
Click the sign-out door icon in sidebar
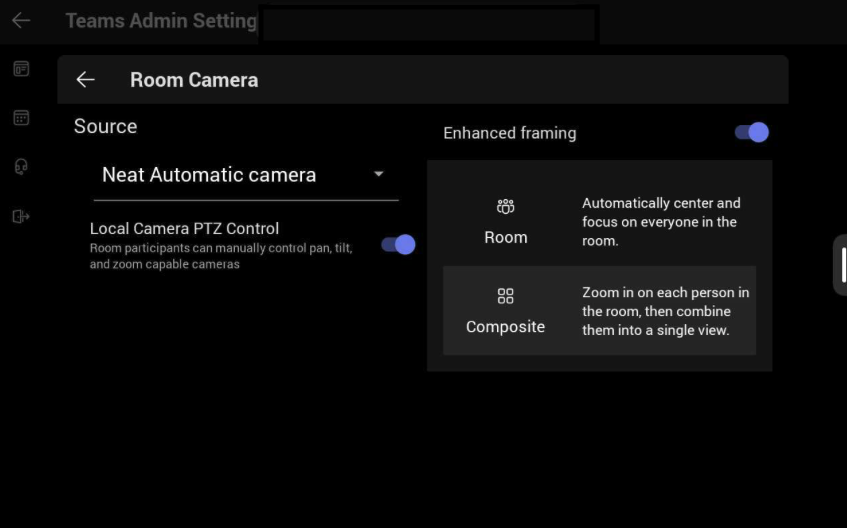[x=21, y=216]
